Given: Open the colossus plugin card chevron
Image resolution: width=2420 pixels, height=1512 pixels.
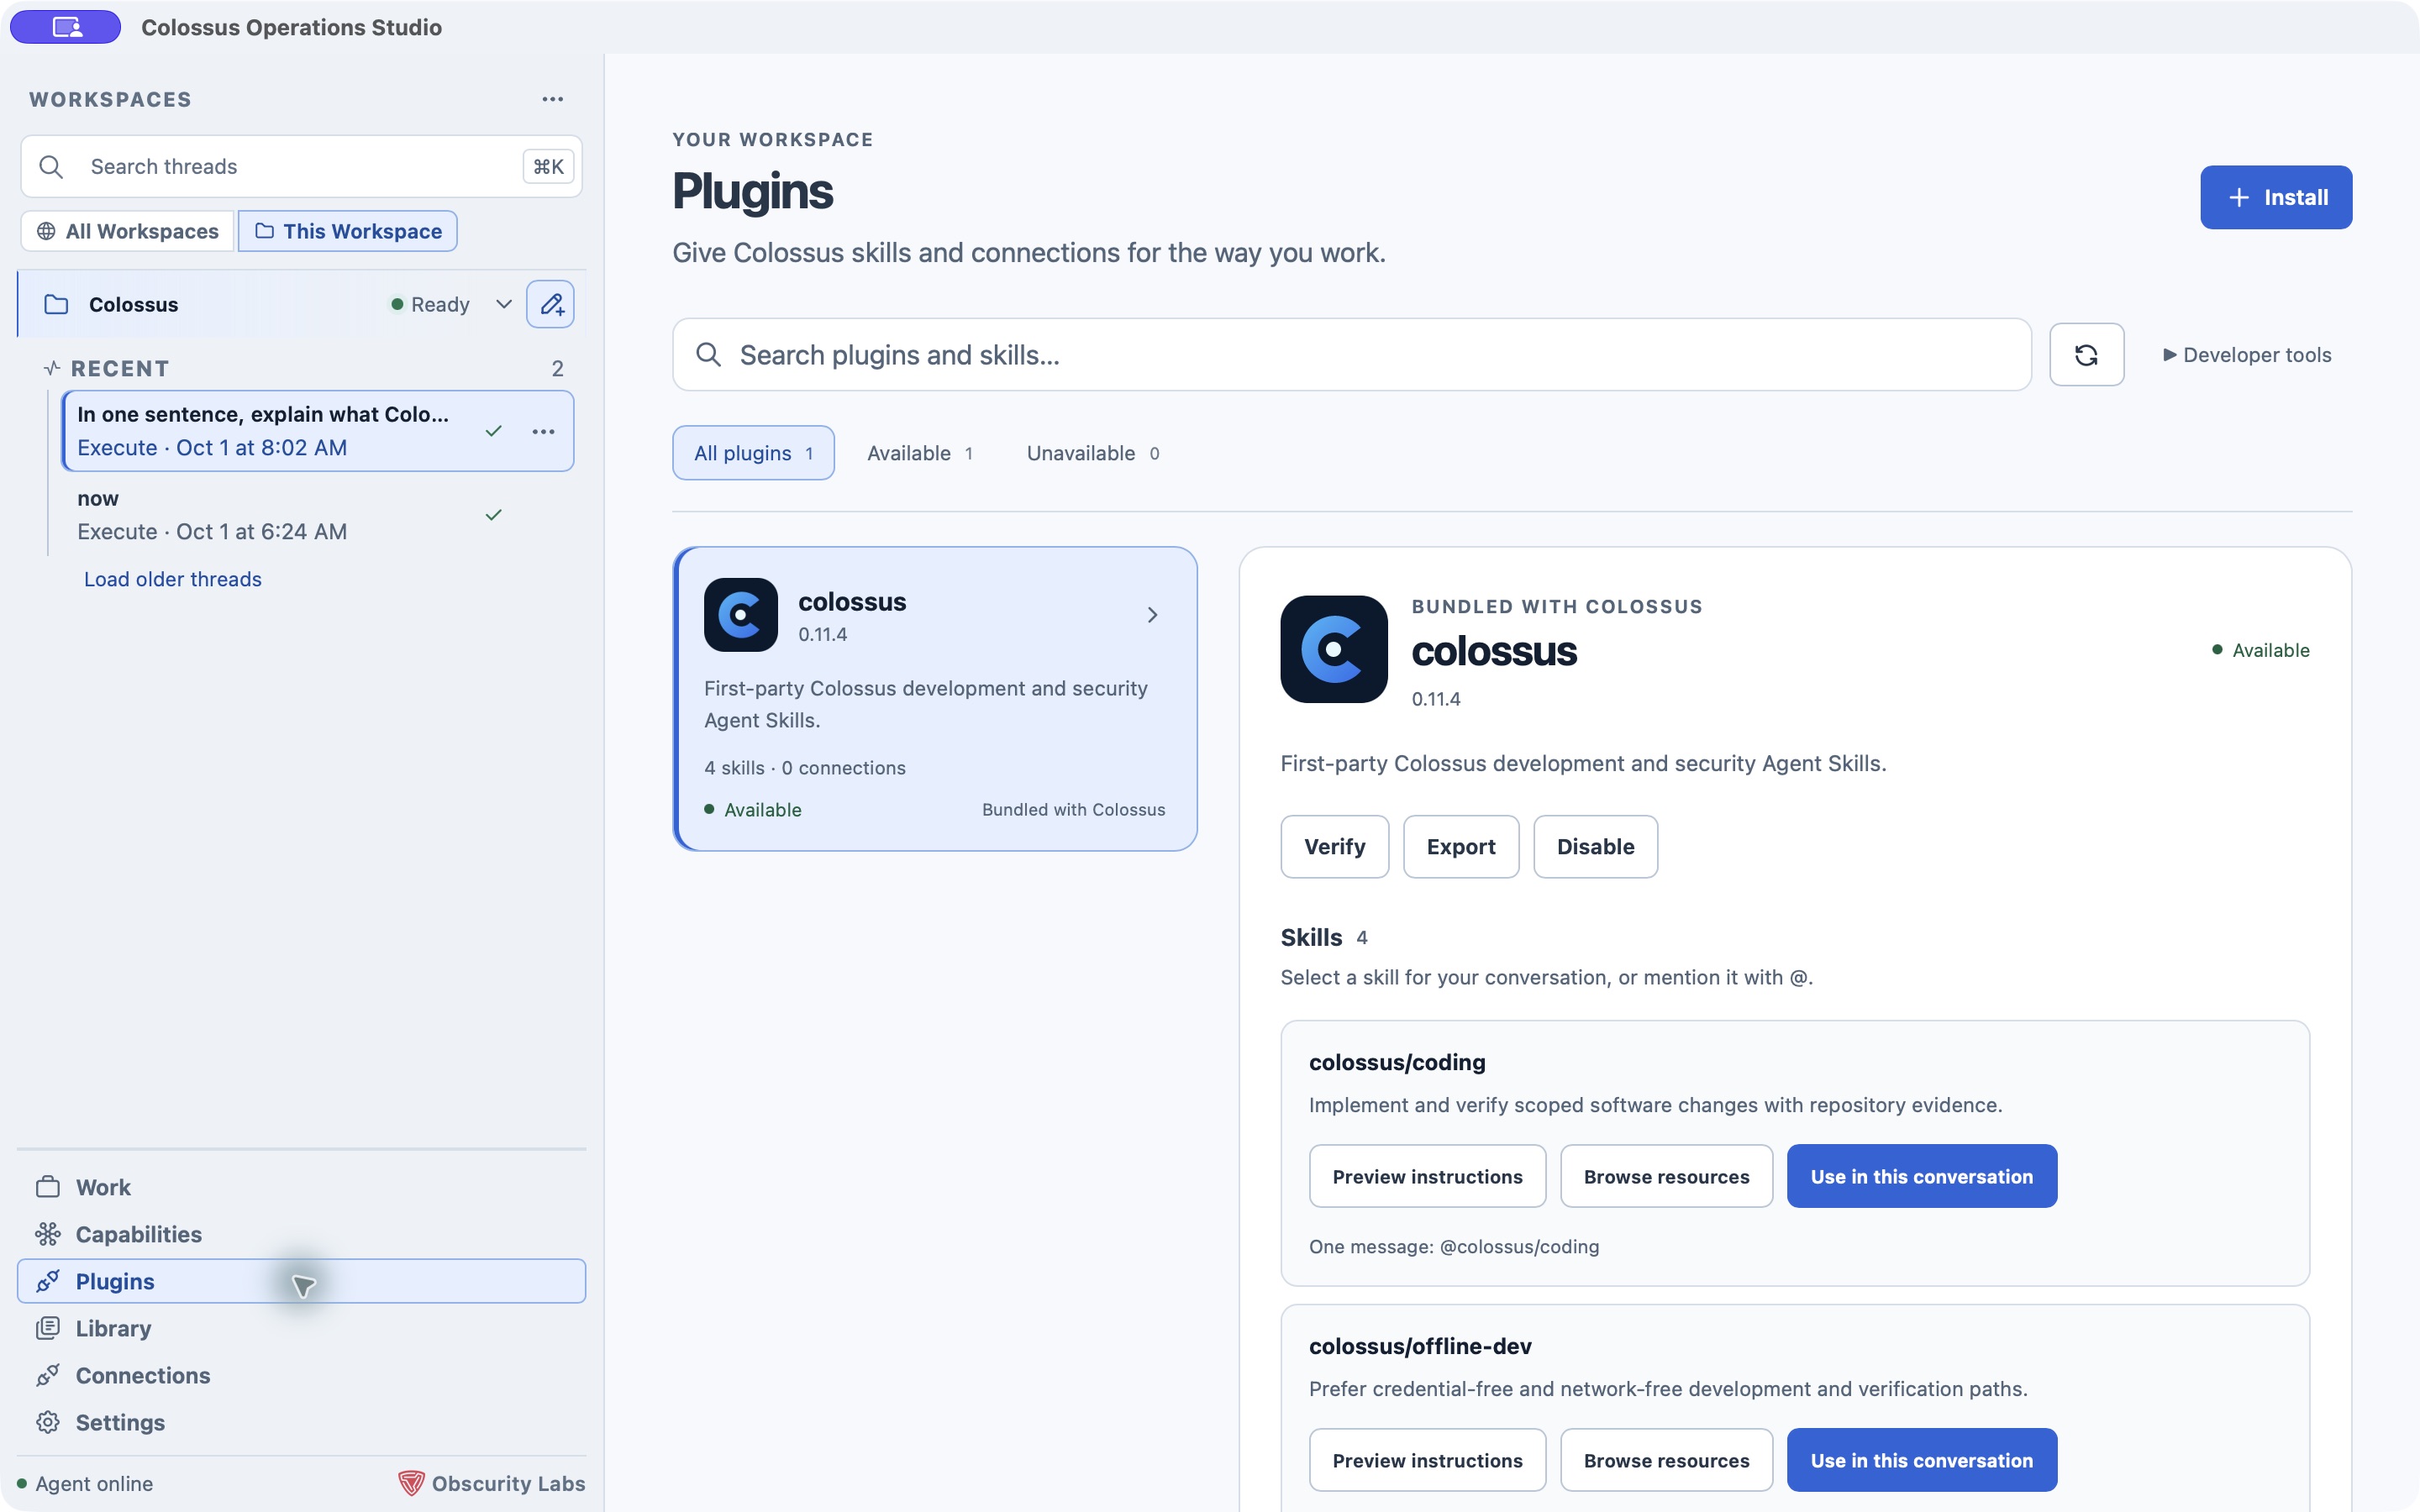Looking at the screenshot, I should click(1152, 615).
